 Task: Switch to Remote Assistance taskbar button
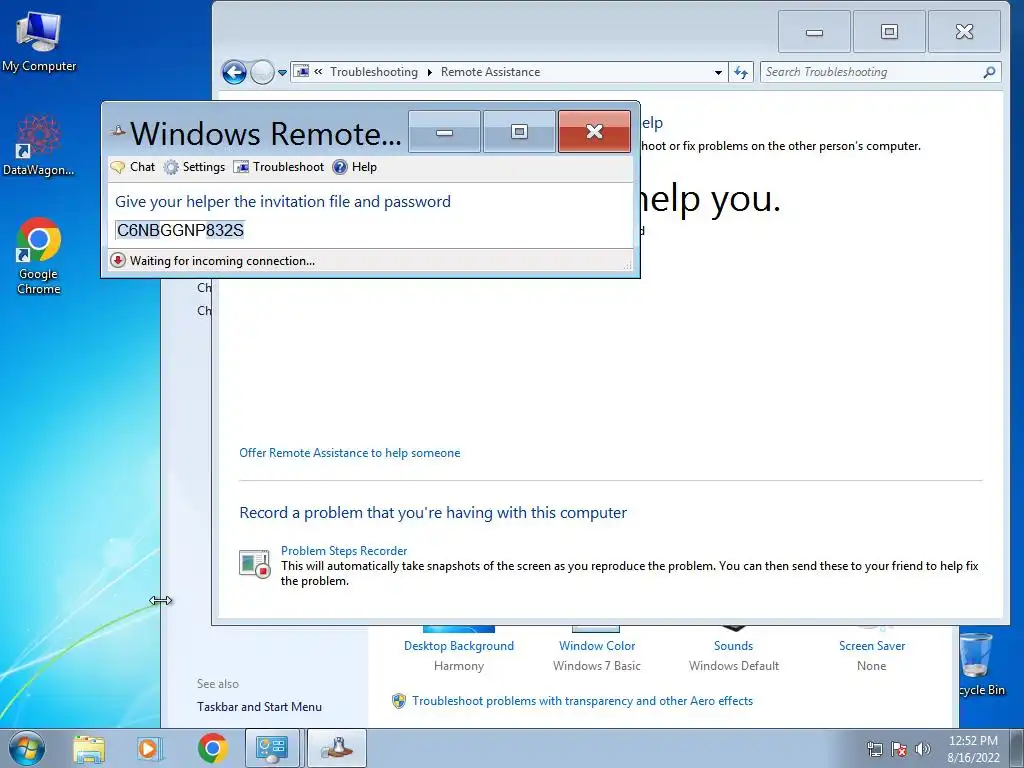(337, 748)
